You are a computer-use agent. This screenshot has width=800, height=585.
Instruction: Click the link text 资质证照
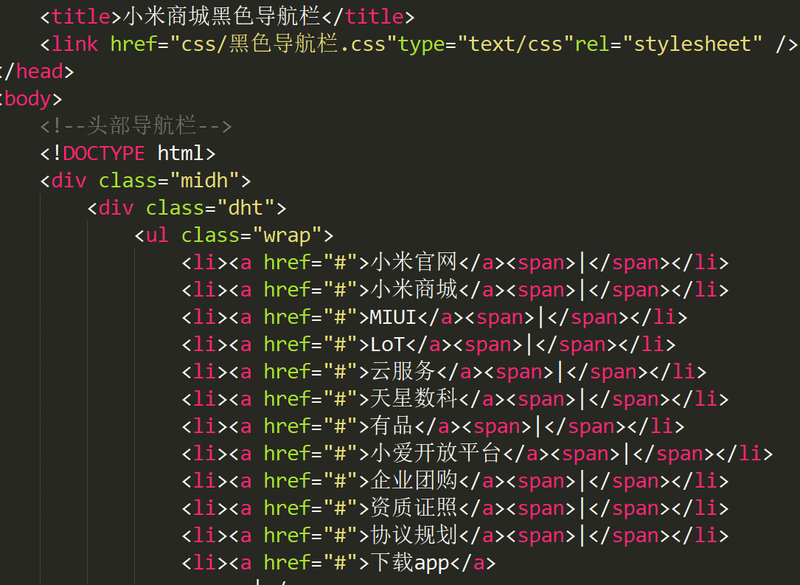pyautogui.click(x=413, y=508)
